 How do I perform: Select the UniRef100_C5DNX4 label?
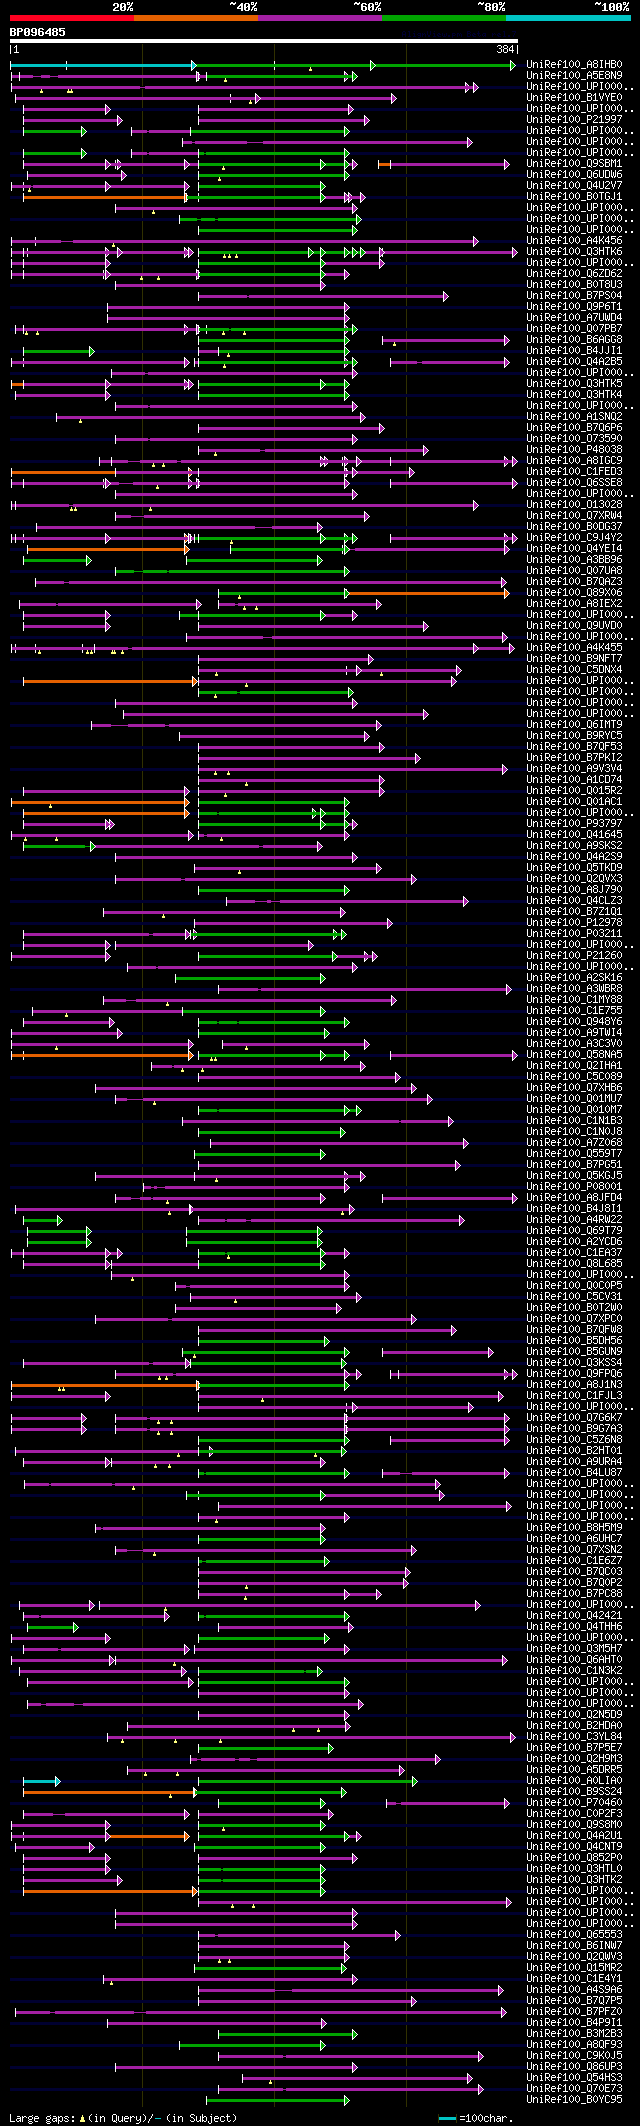[x=574, y=670]
